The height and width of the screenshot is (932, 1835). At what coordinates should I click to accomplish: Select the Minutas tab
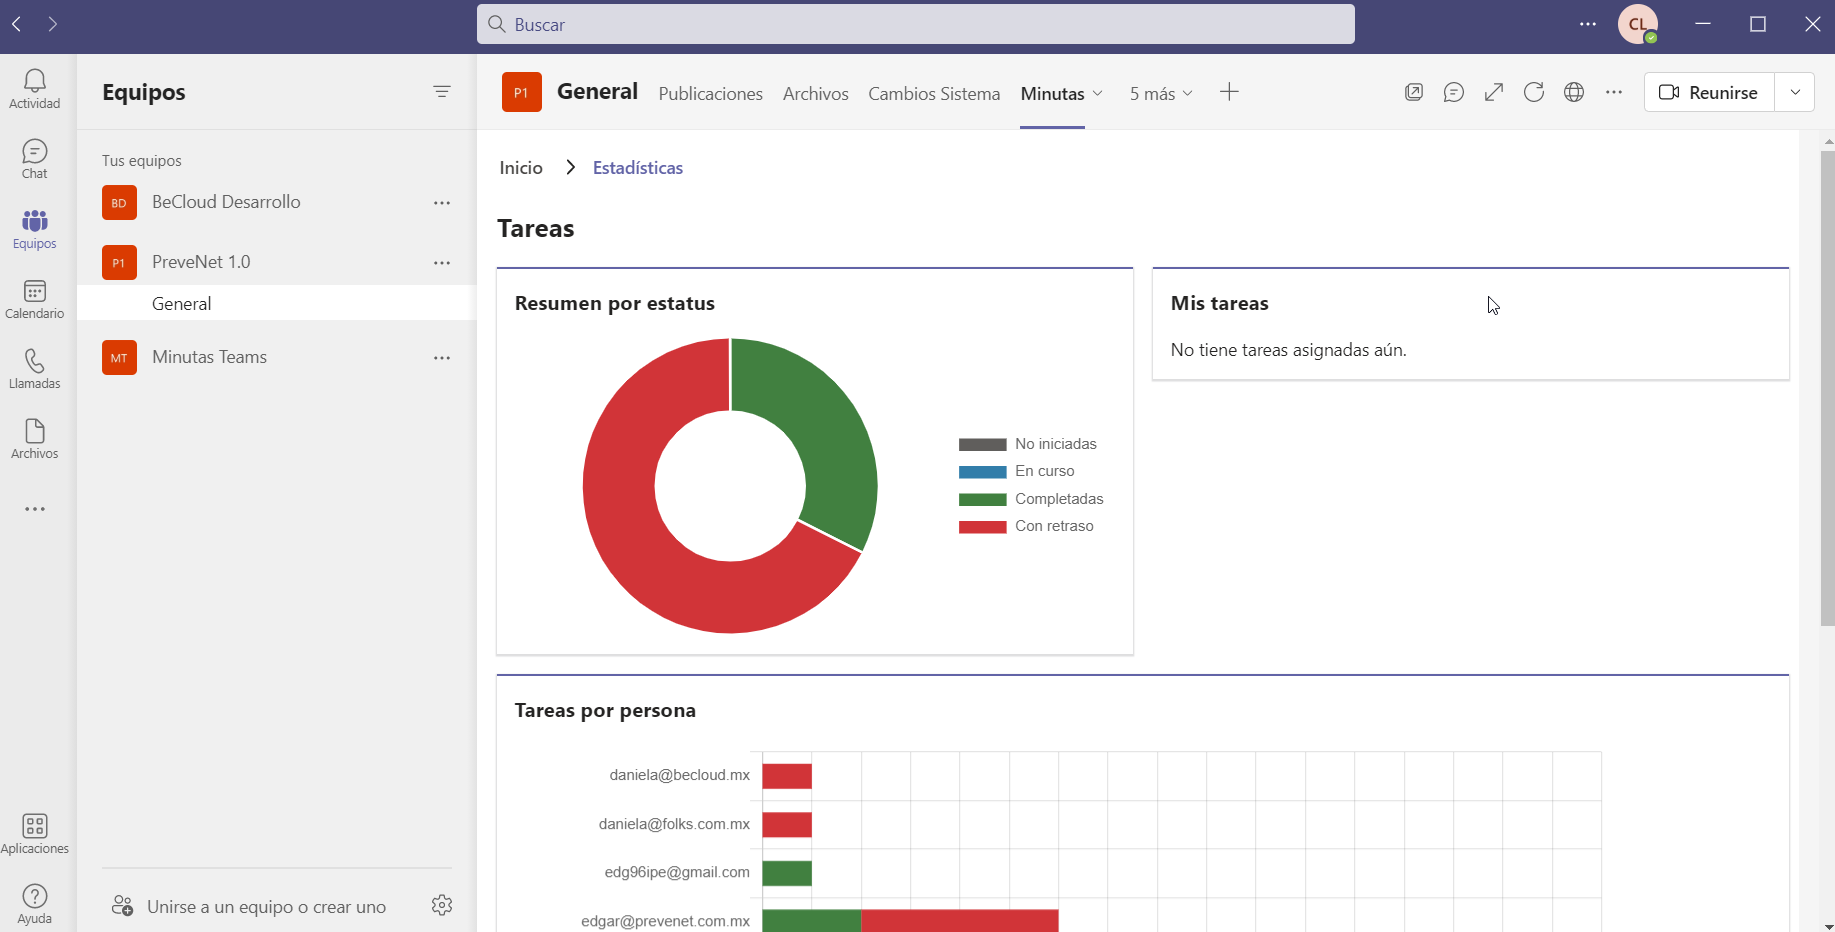(1052, 93)
